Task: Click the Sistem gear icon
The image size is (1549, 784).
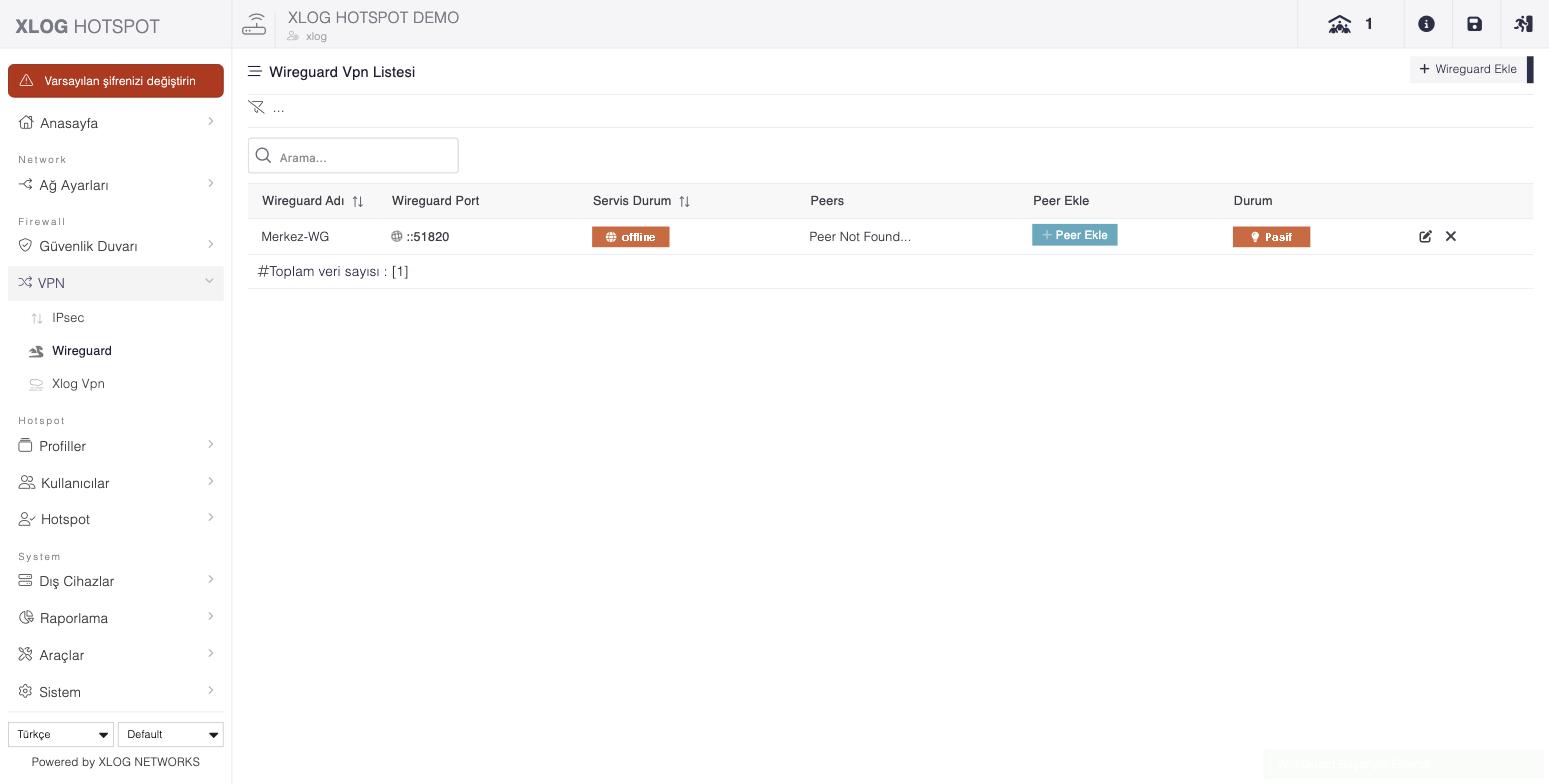Action: [26, 691]
